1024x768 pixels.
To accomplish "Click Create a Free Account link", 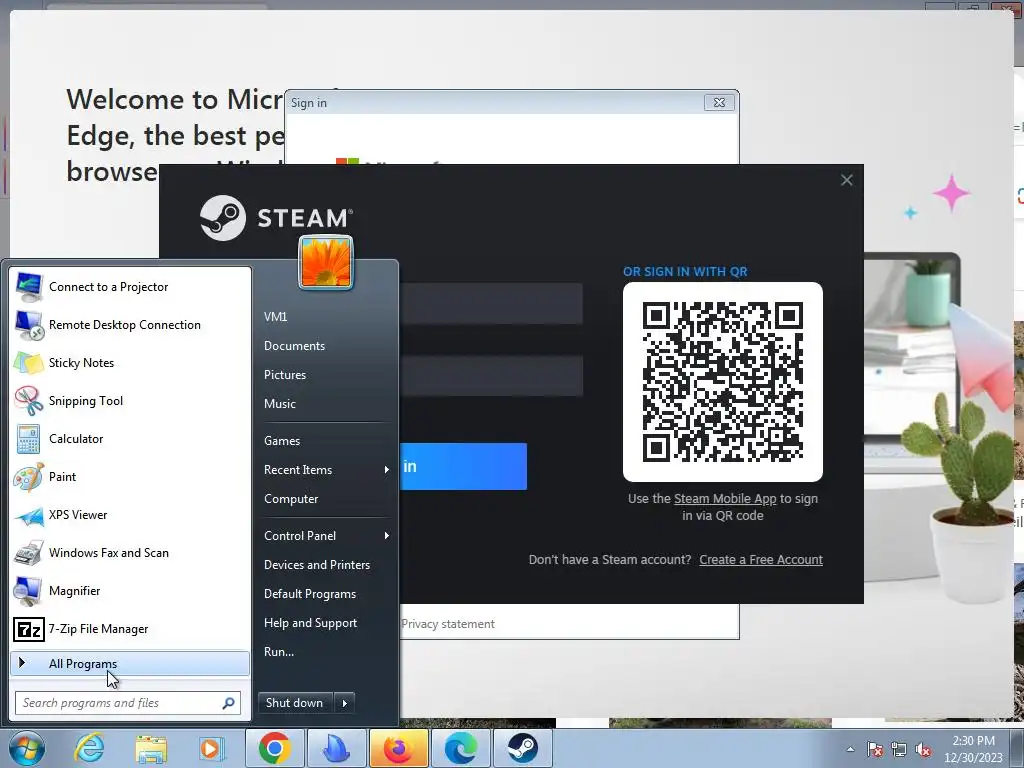I will pyautogui.click(x=761, y=560).
